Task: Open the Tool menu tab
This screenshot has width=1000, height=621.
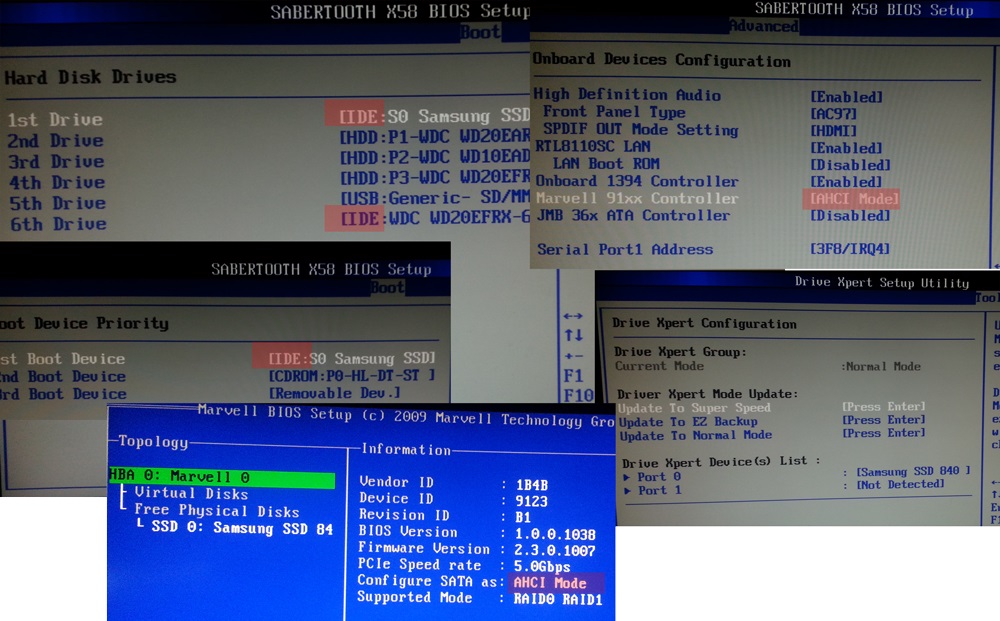Action: (x=983, y=296)
